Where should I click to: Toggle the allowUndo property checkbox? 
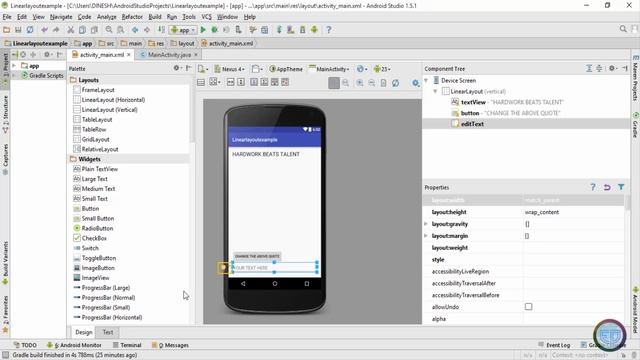[529, 307]
